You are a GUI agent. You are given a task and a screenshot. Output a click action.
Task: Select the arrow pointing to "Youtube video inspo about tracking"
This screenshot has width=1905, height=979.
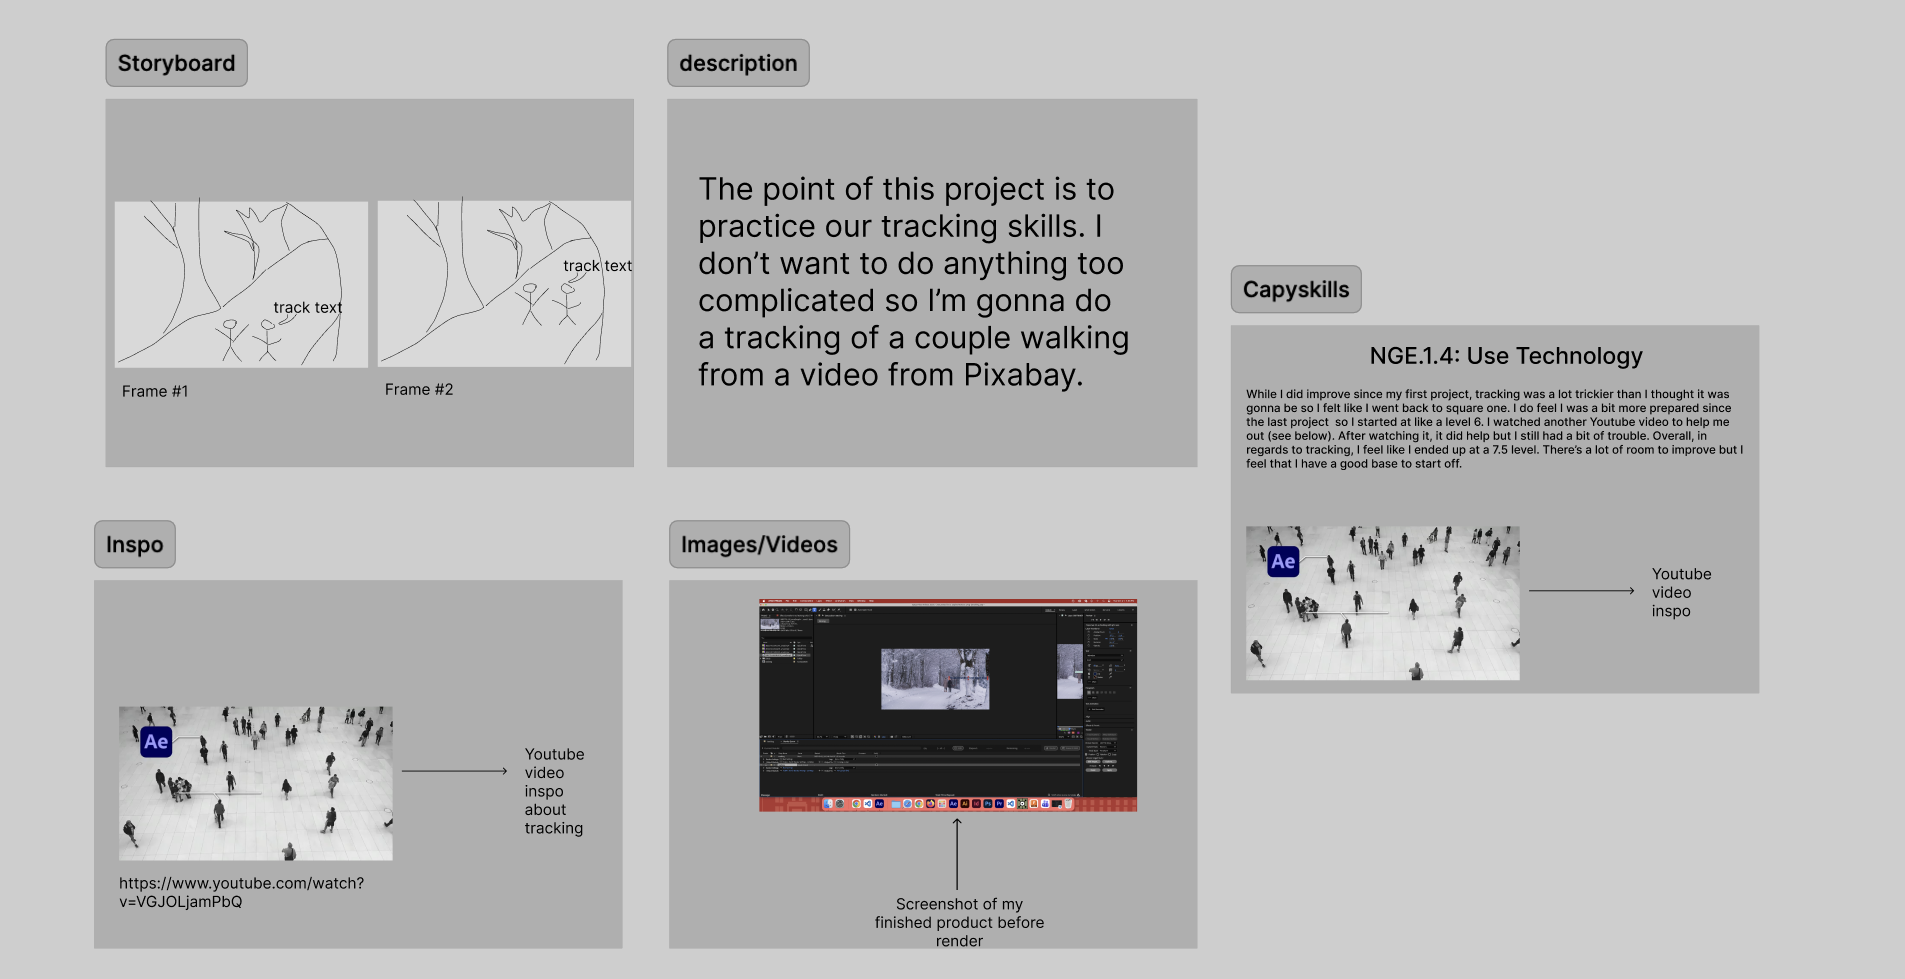tap(455, 771)
